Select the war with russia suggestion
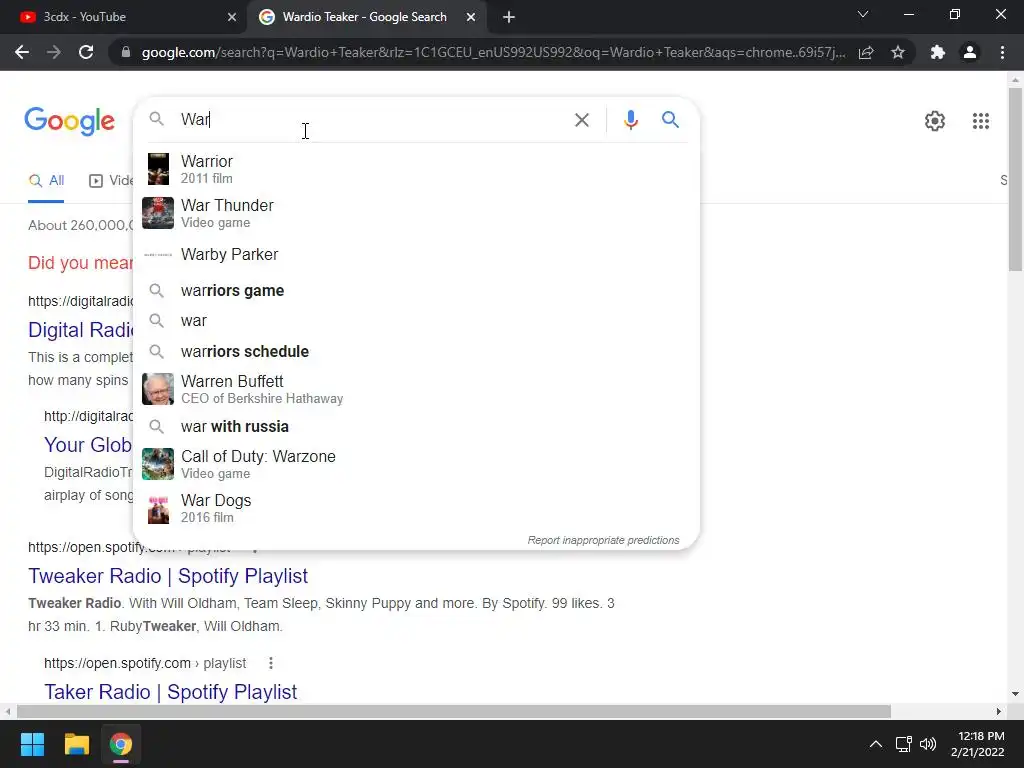 pyautogui.click(x=416, y=426)
